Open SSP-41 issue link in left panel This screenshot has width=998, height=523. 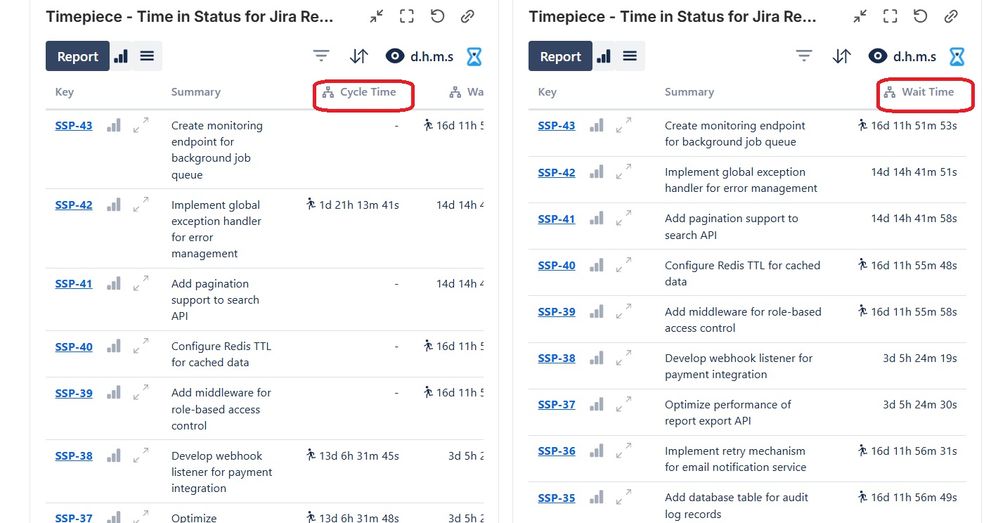click(73, 284)
